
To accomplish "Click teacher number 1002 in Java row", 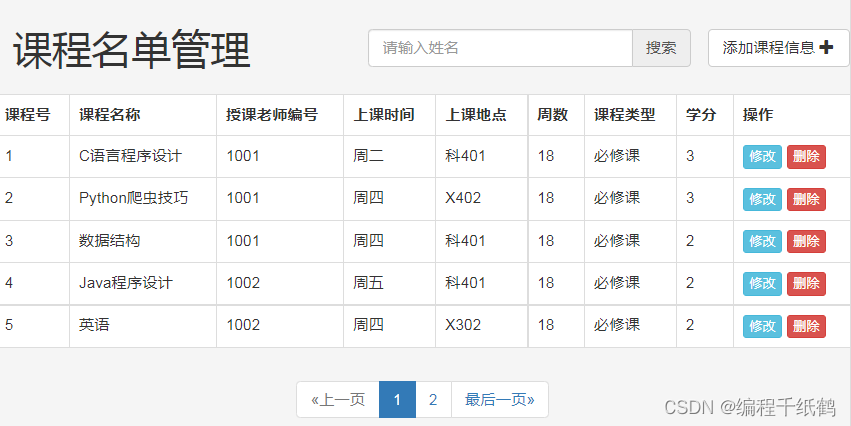I will tap(280, 283).
